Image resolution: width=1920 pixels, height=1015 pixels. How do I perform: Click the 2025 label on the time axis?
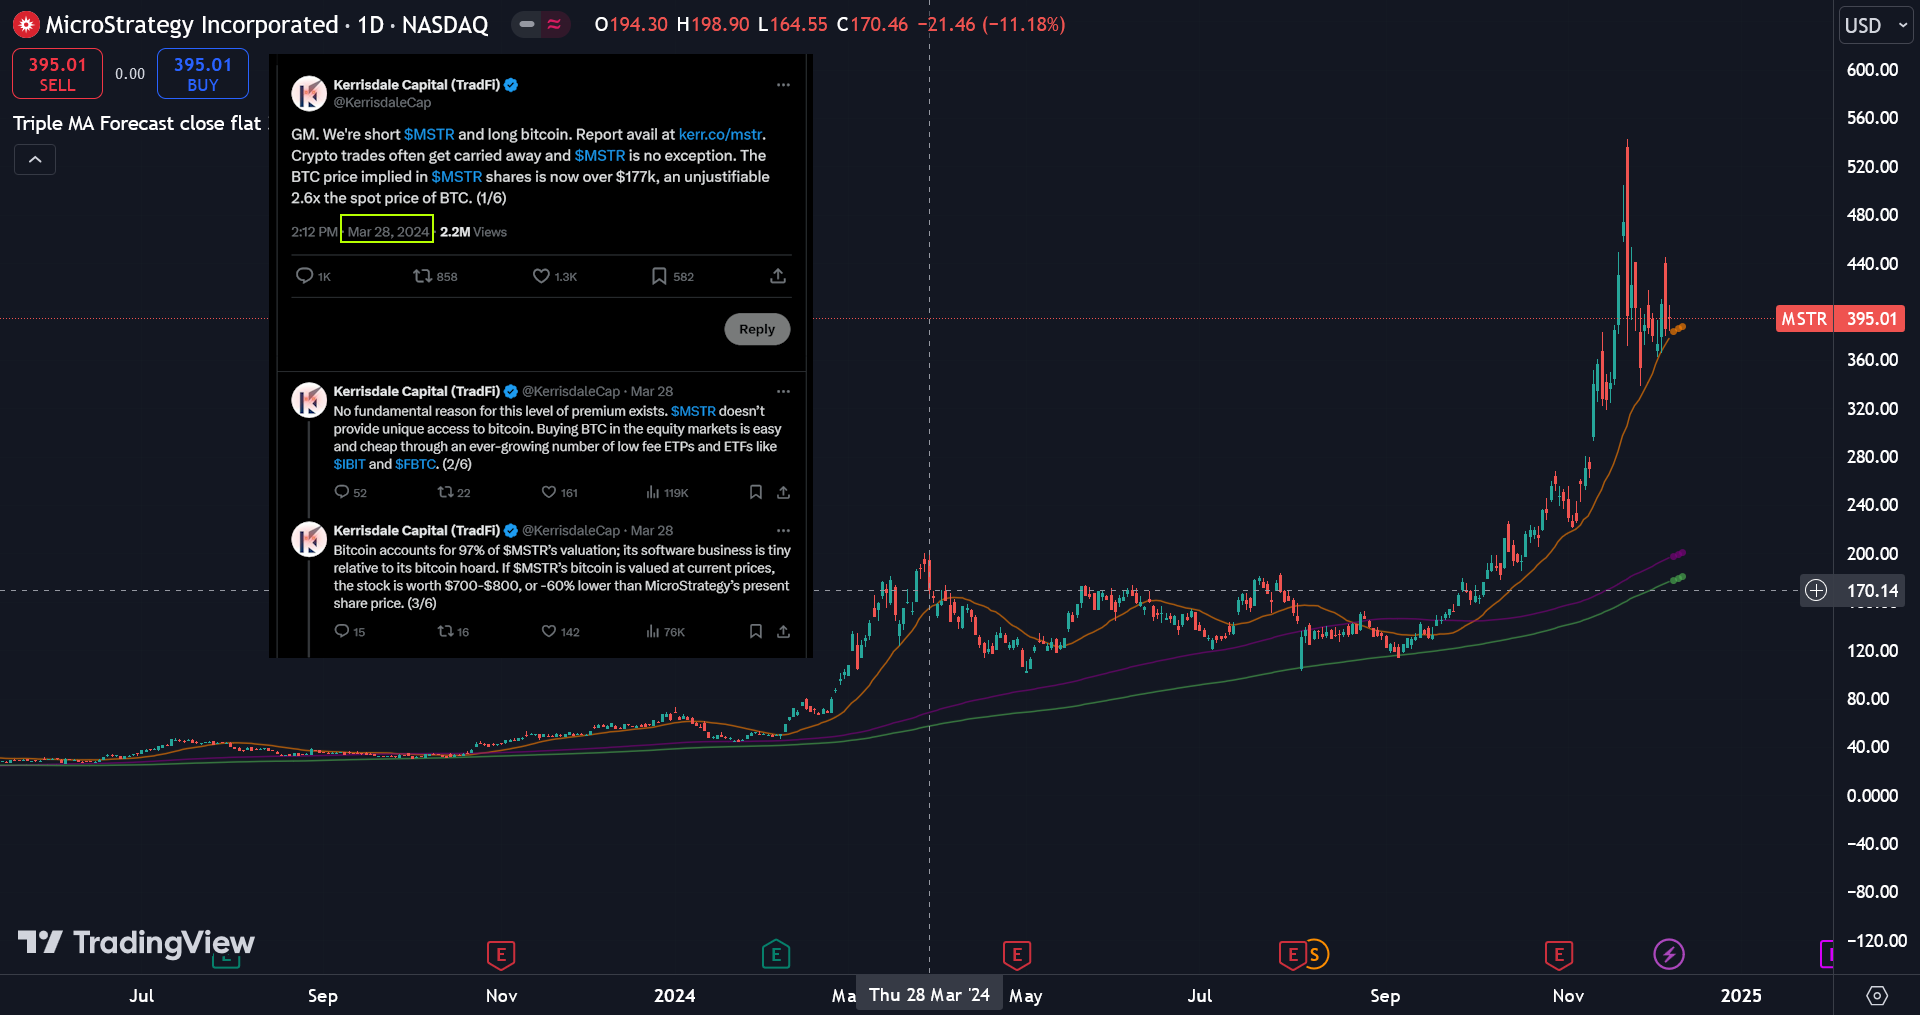pos(1741,995)
